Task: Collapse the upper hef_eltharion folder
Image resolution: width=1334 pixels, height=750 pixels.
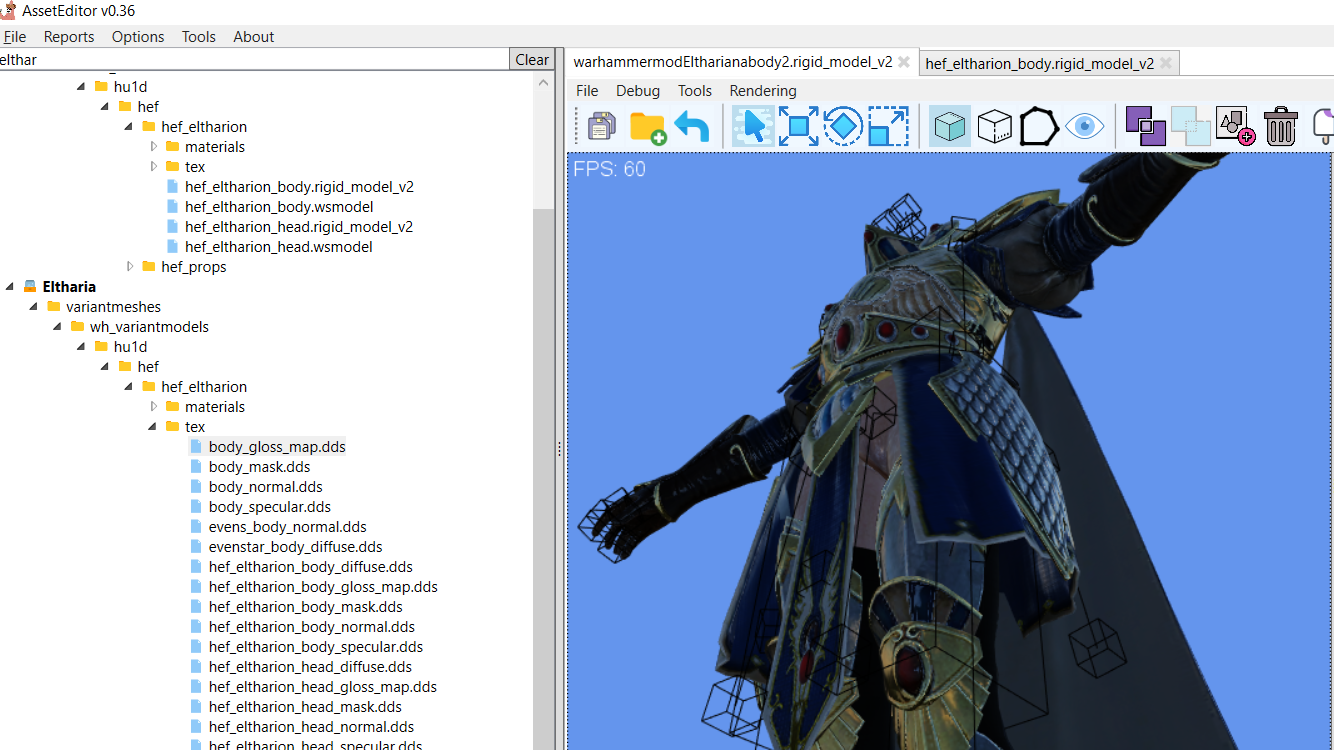Action: [129, 126]
